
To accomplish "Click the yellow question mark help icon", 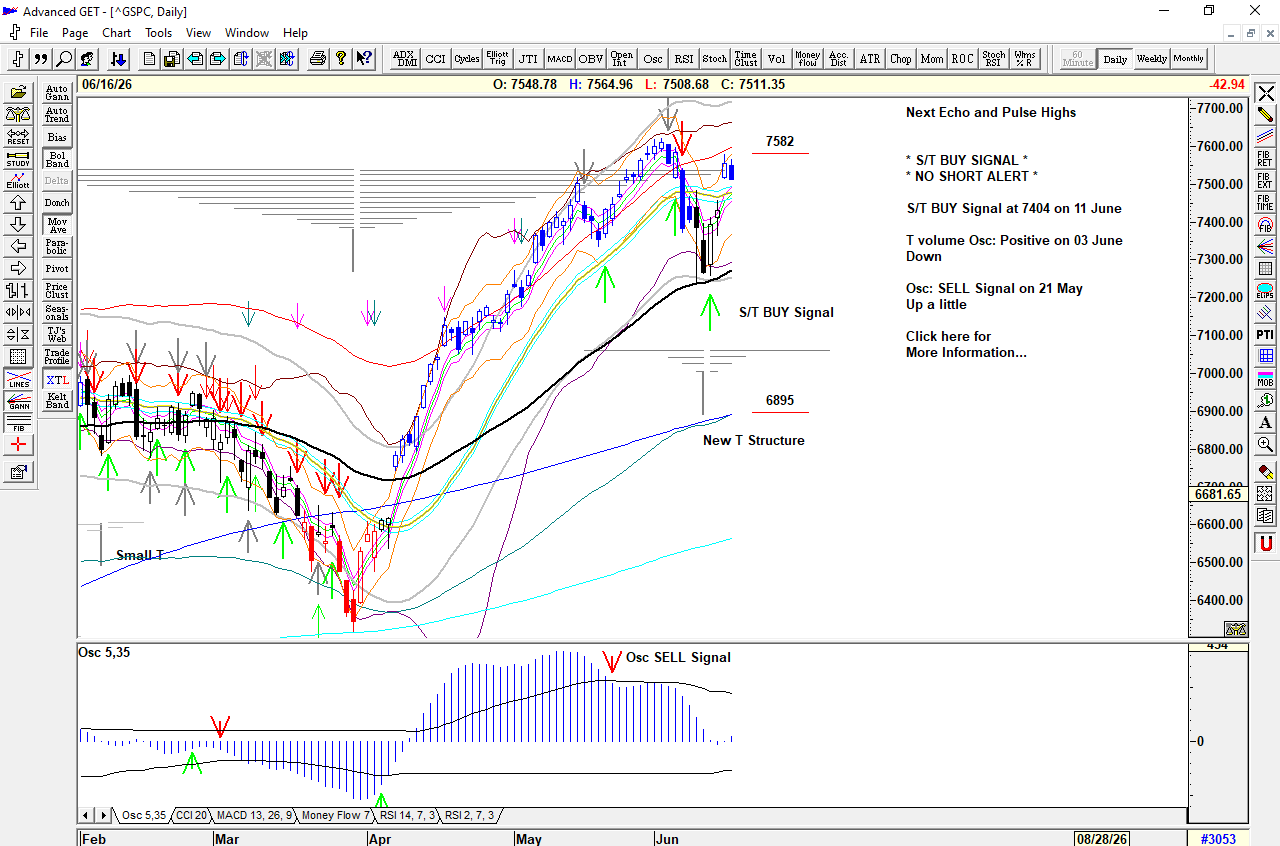I will tap(341, 59).
